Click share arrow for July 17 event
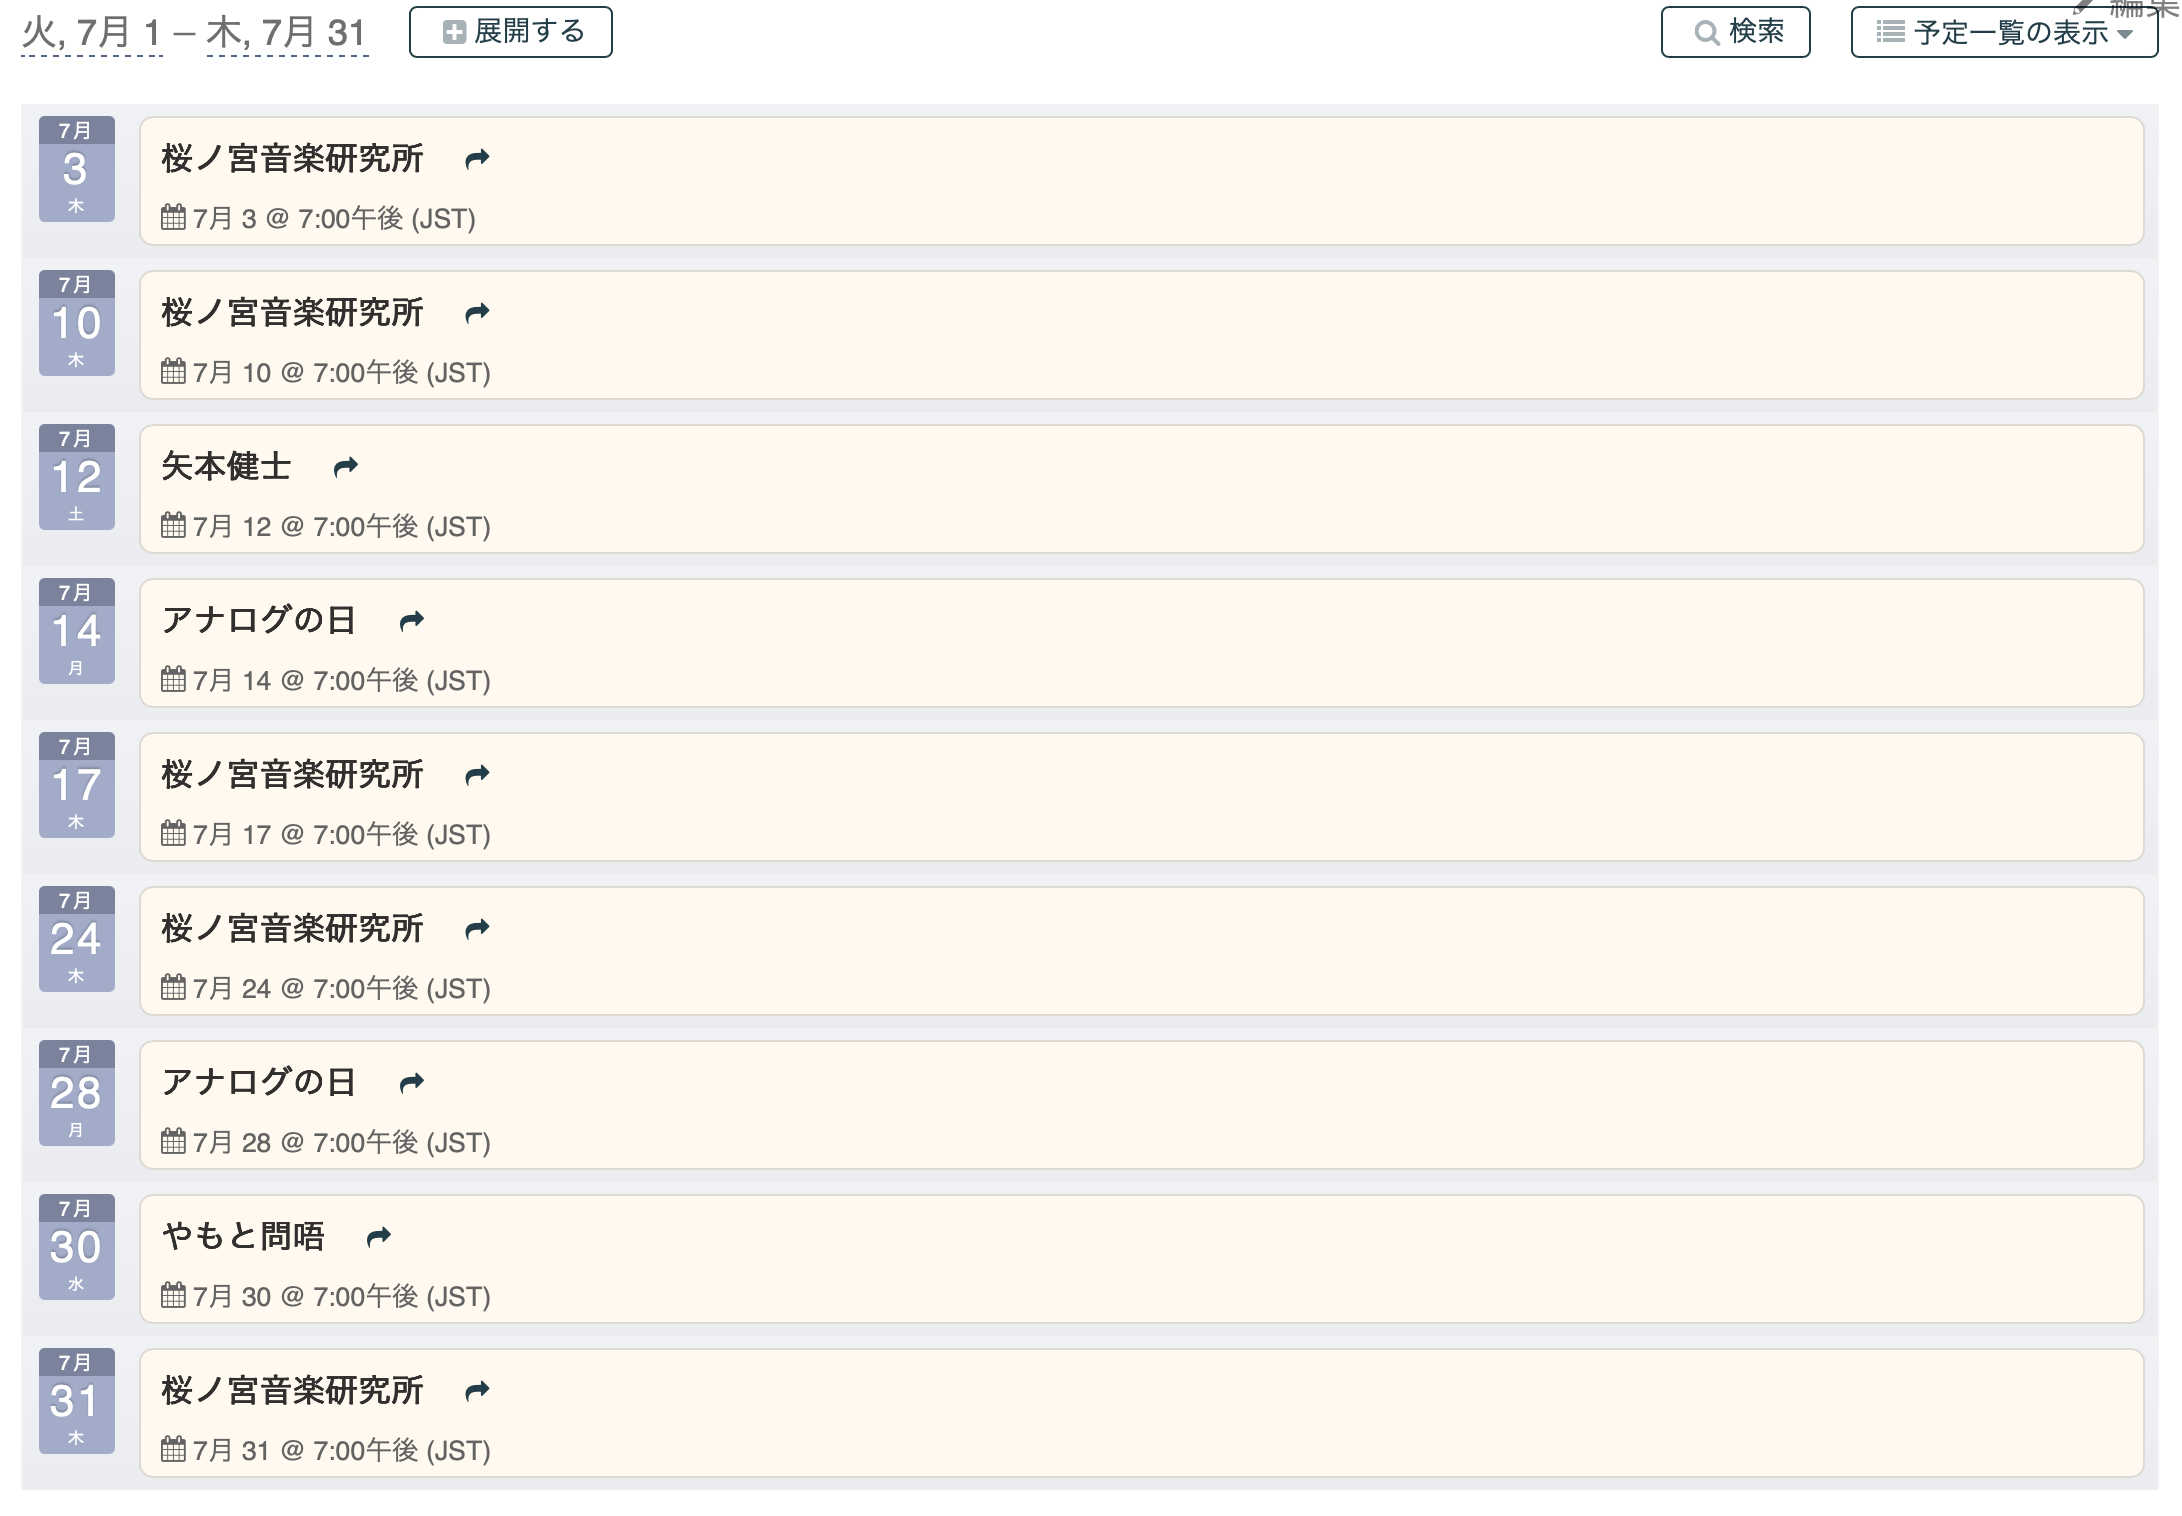The image size is (2182, 1516). point(477,775)
